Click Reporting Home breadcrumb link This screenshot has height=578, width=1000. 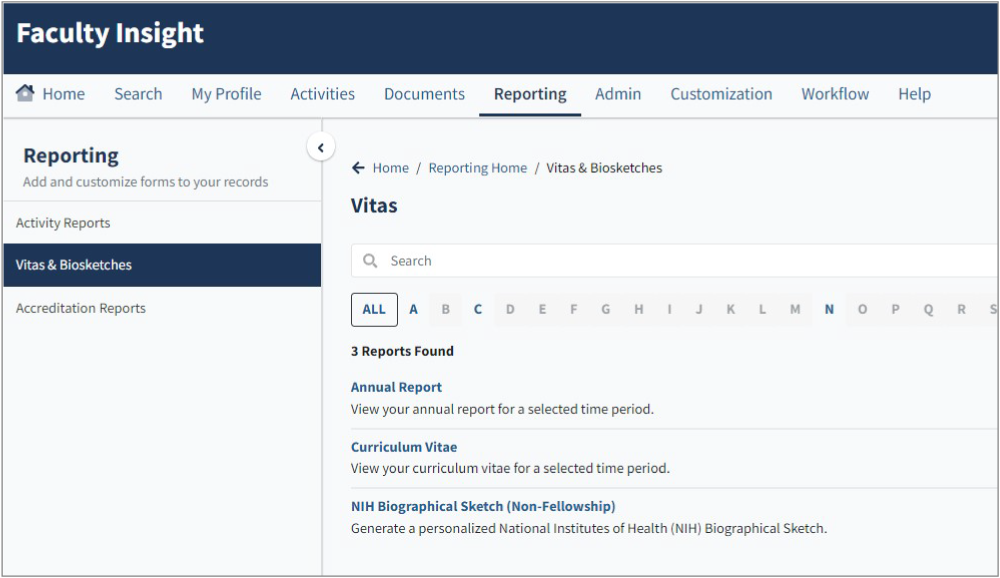[x=477, y=168]
